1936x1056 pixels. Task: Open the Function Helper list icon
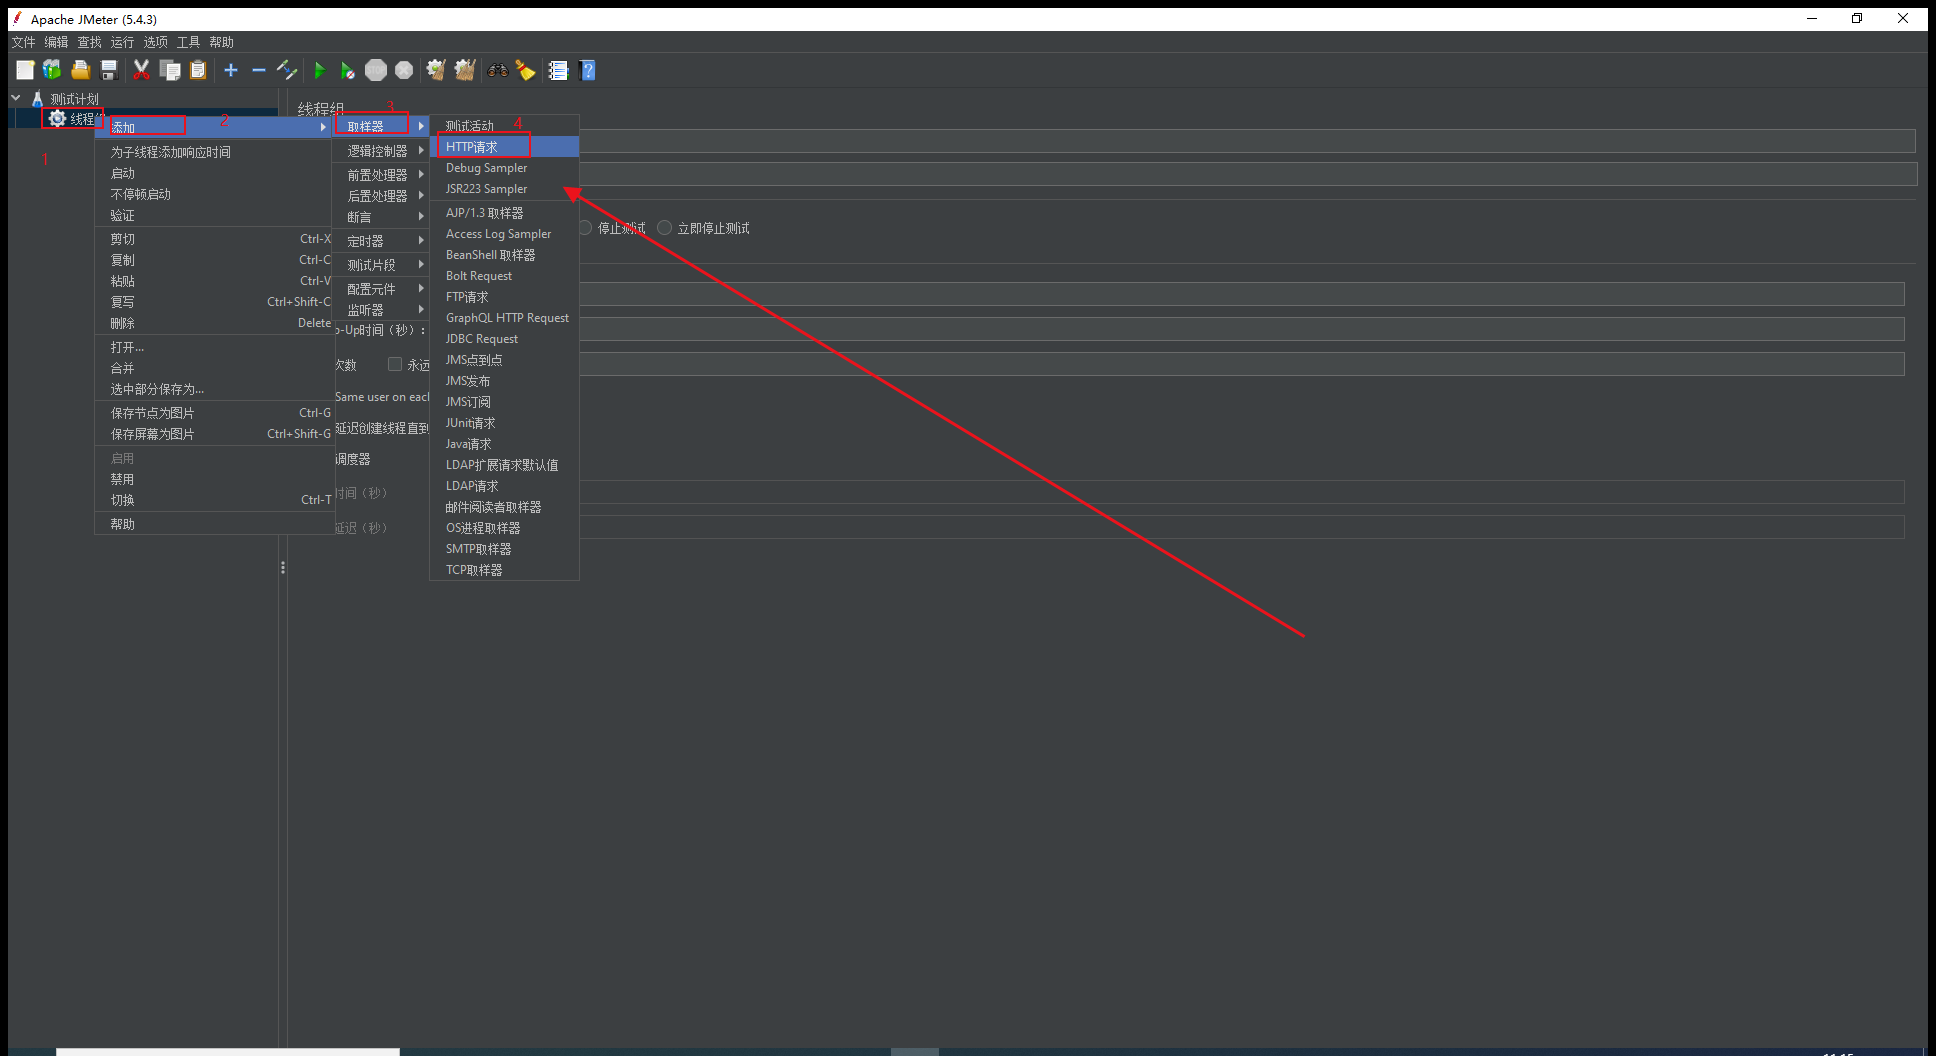click(558, 70)
